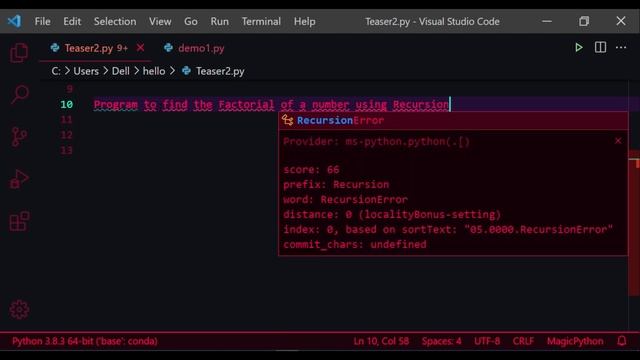Expand the Teaser2.py breadcrumb segment
The width and height of the screenshot is (640, 360).
[220, 71]
